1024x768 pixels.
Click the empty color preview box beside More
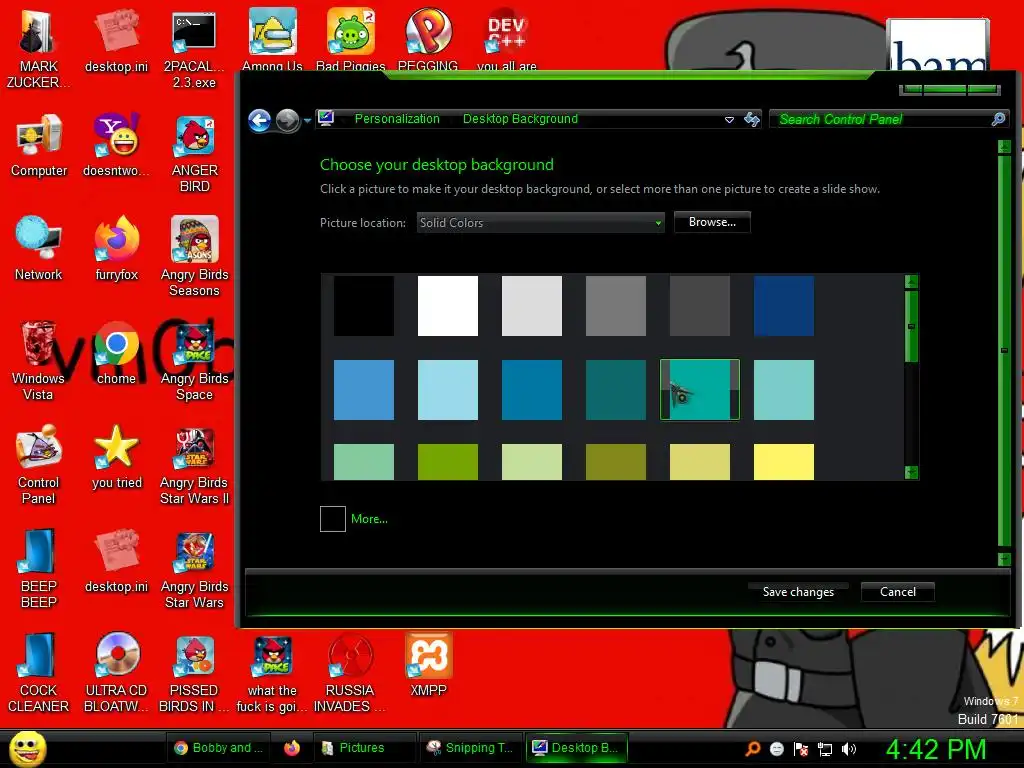pos(332,519)
